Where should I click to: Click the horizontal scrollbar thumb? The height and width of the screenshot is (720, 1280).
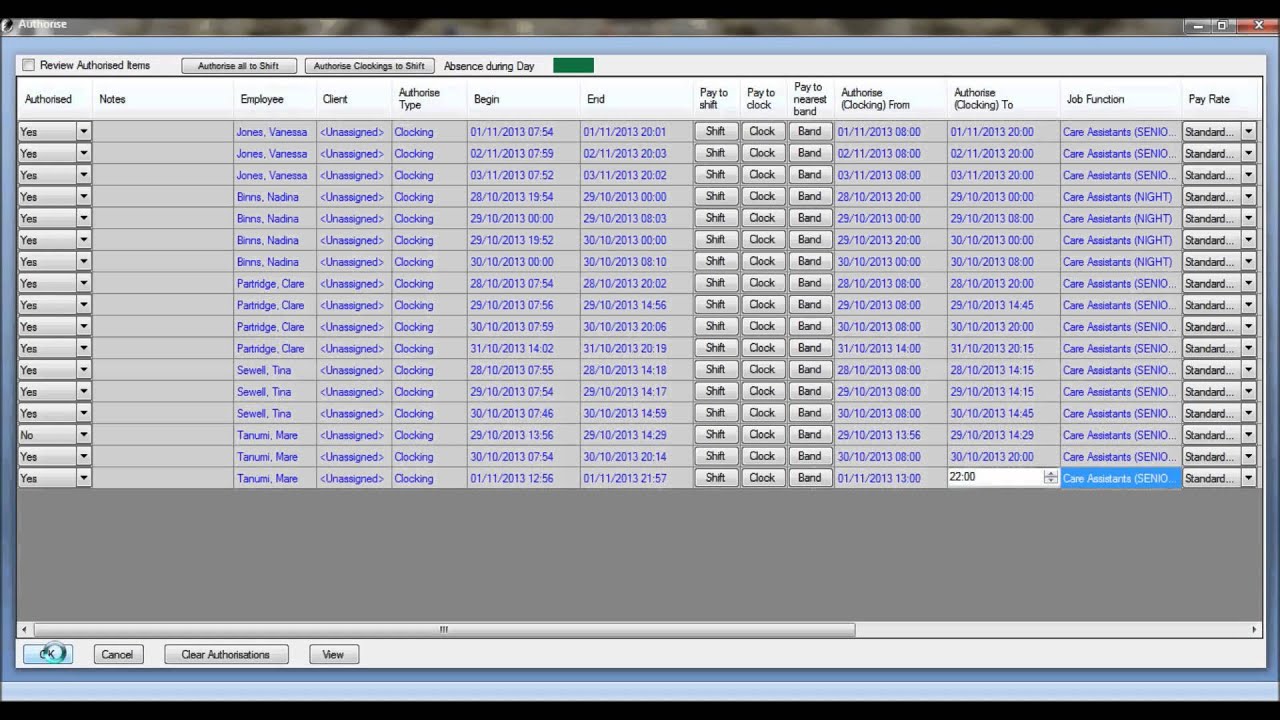tap(444, 630)
